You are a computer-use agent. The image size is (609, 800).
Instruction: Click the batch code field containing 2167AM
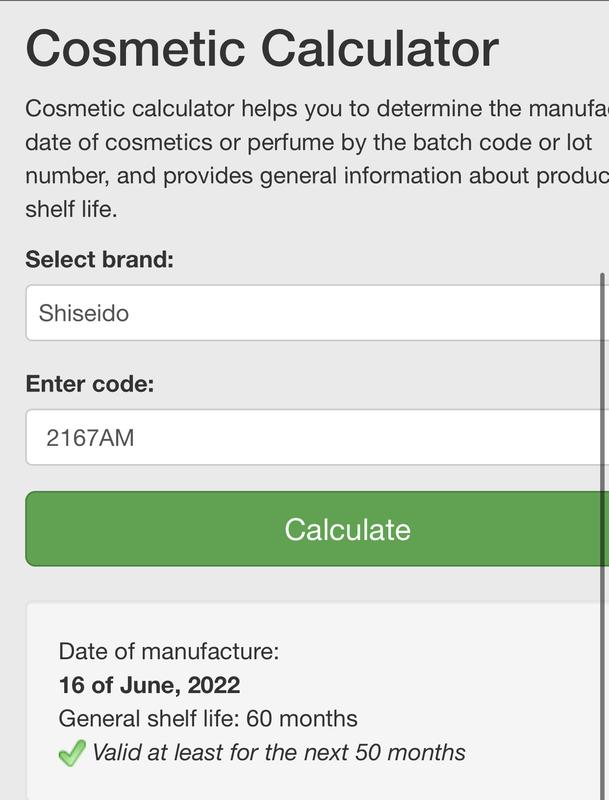click(316, 437)
